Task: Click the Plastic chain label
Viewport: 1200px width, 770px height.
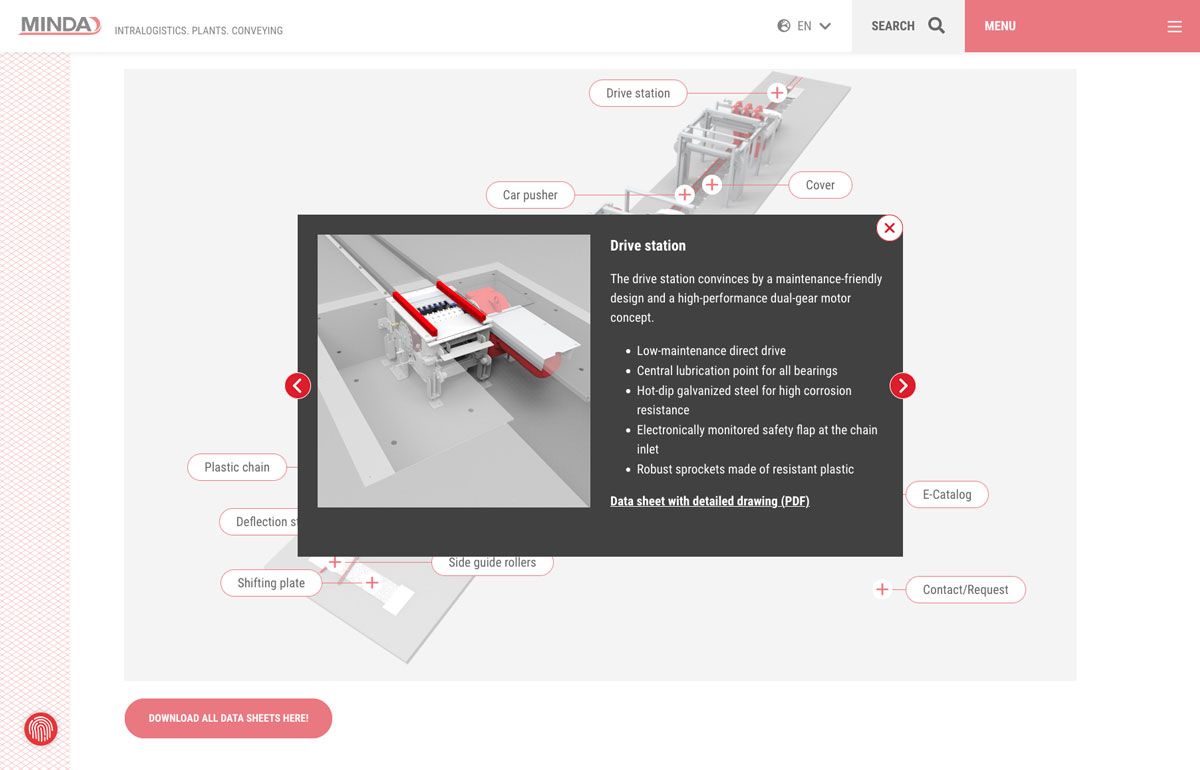Action: pyautogui.click(x=237, y=467)
